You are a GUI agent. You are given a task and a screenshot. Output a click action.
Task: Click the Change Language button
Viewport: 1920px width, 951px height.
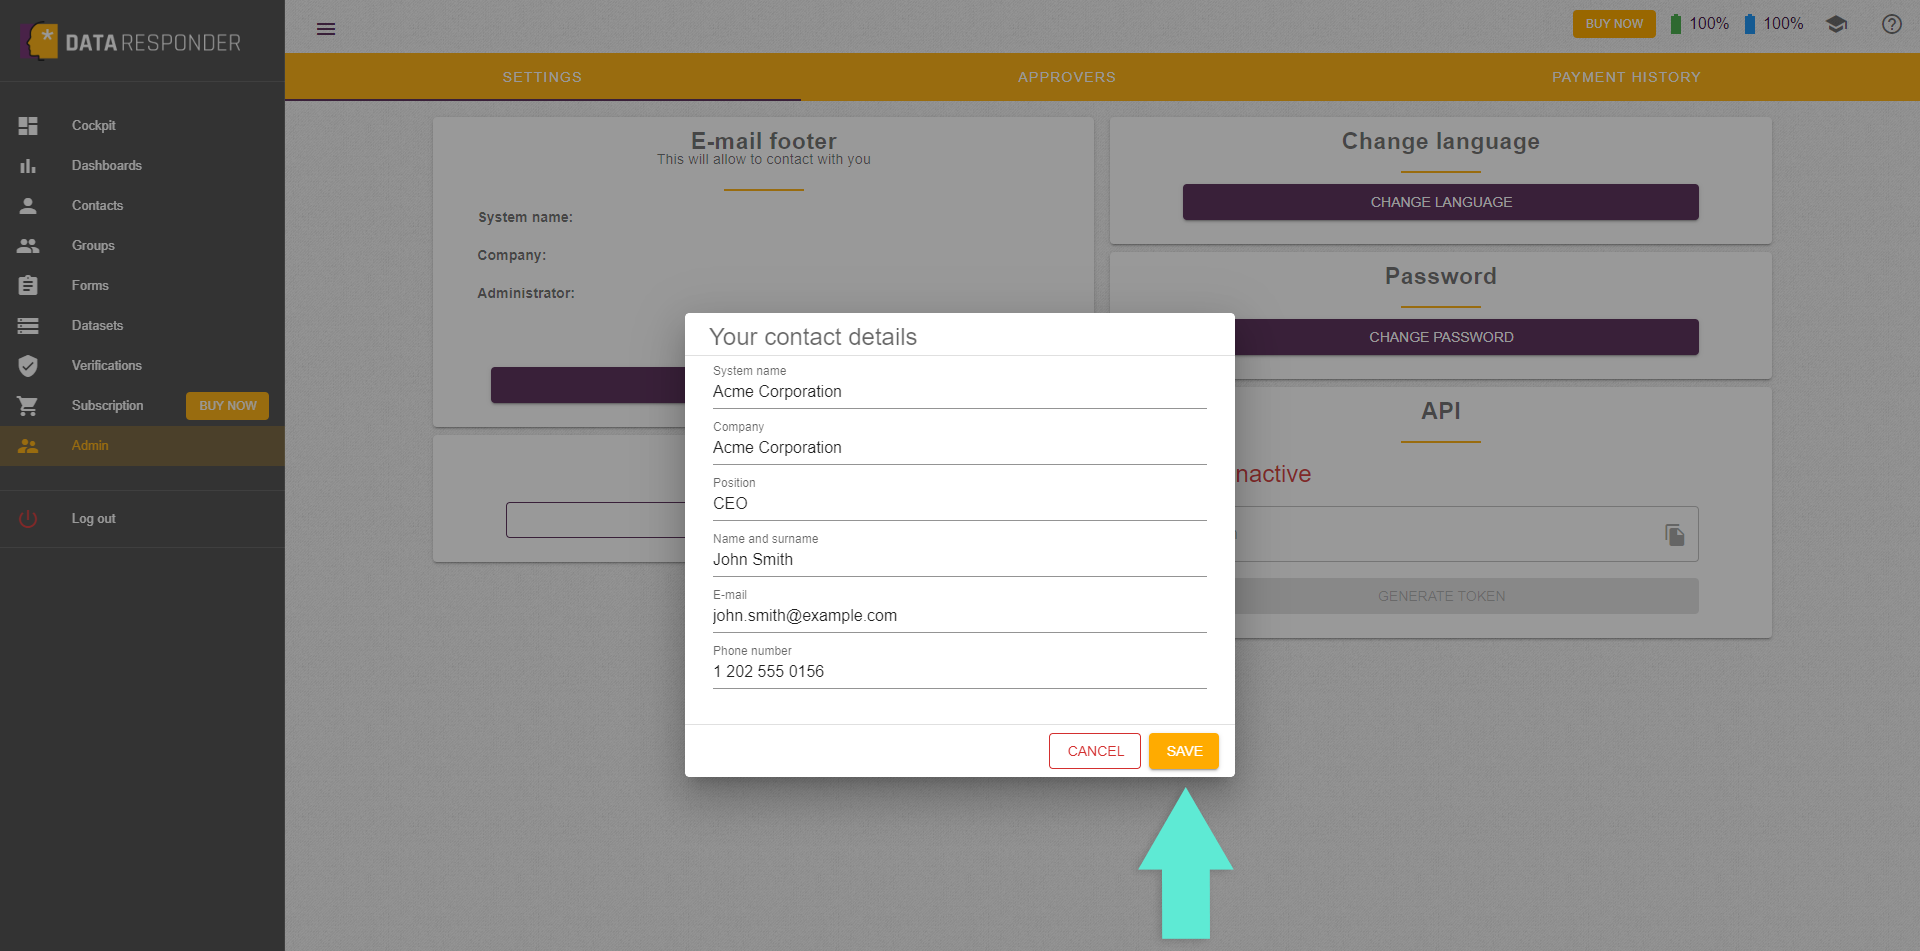click(x=1441, y=202)
